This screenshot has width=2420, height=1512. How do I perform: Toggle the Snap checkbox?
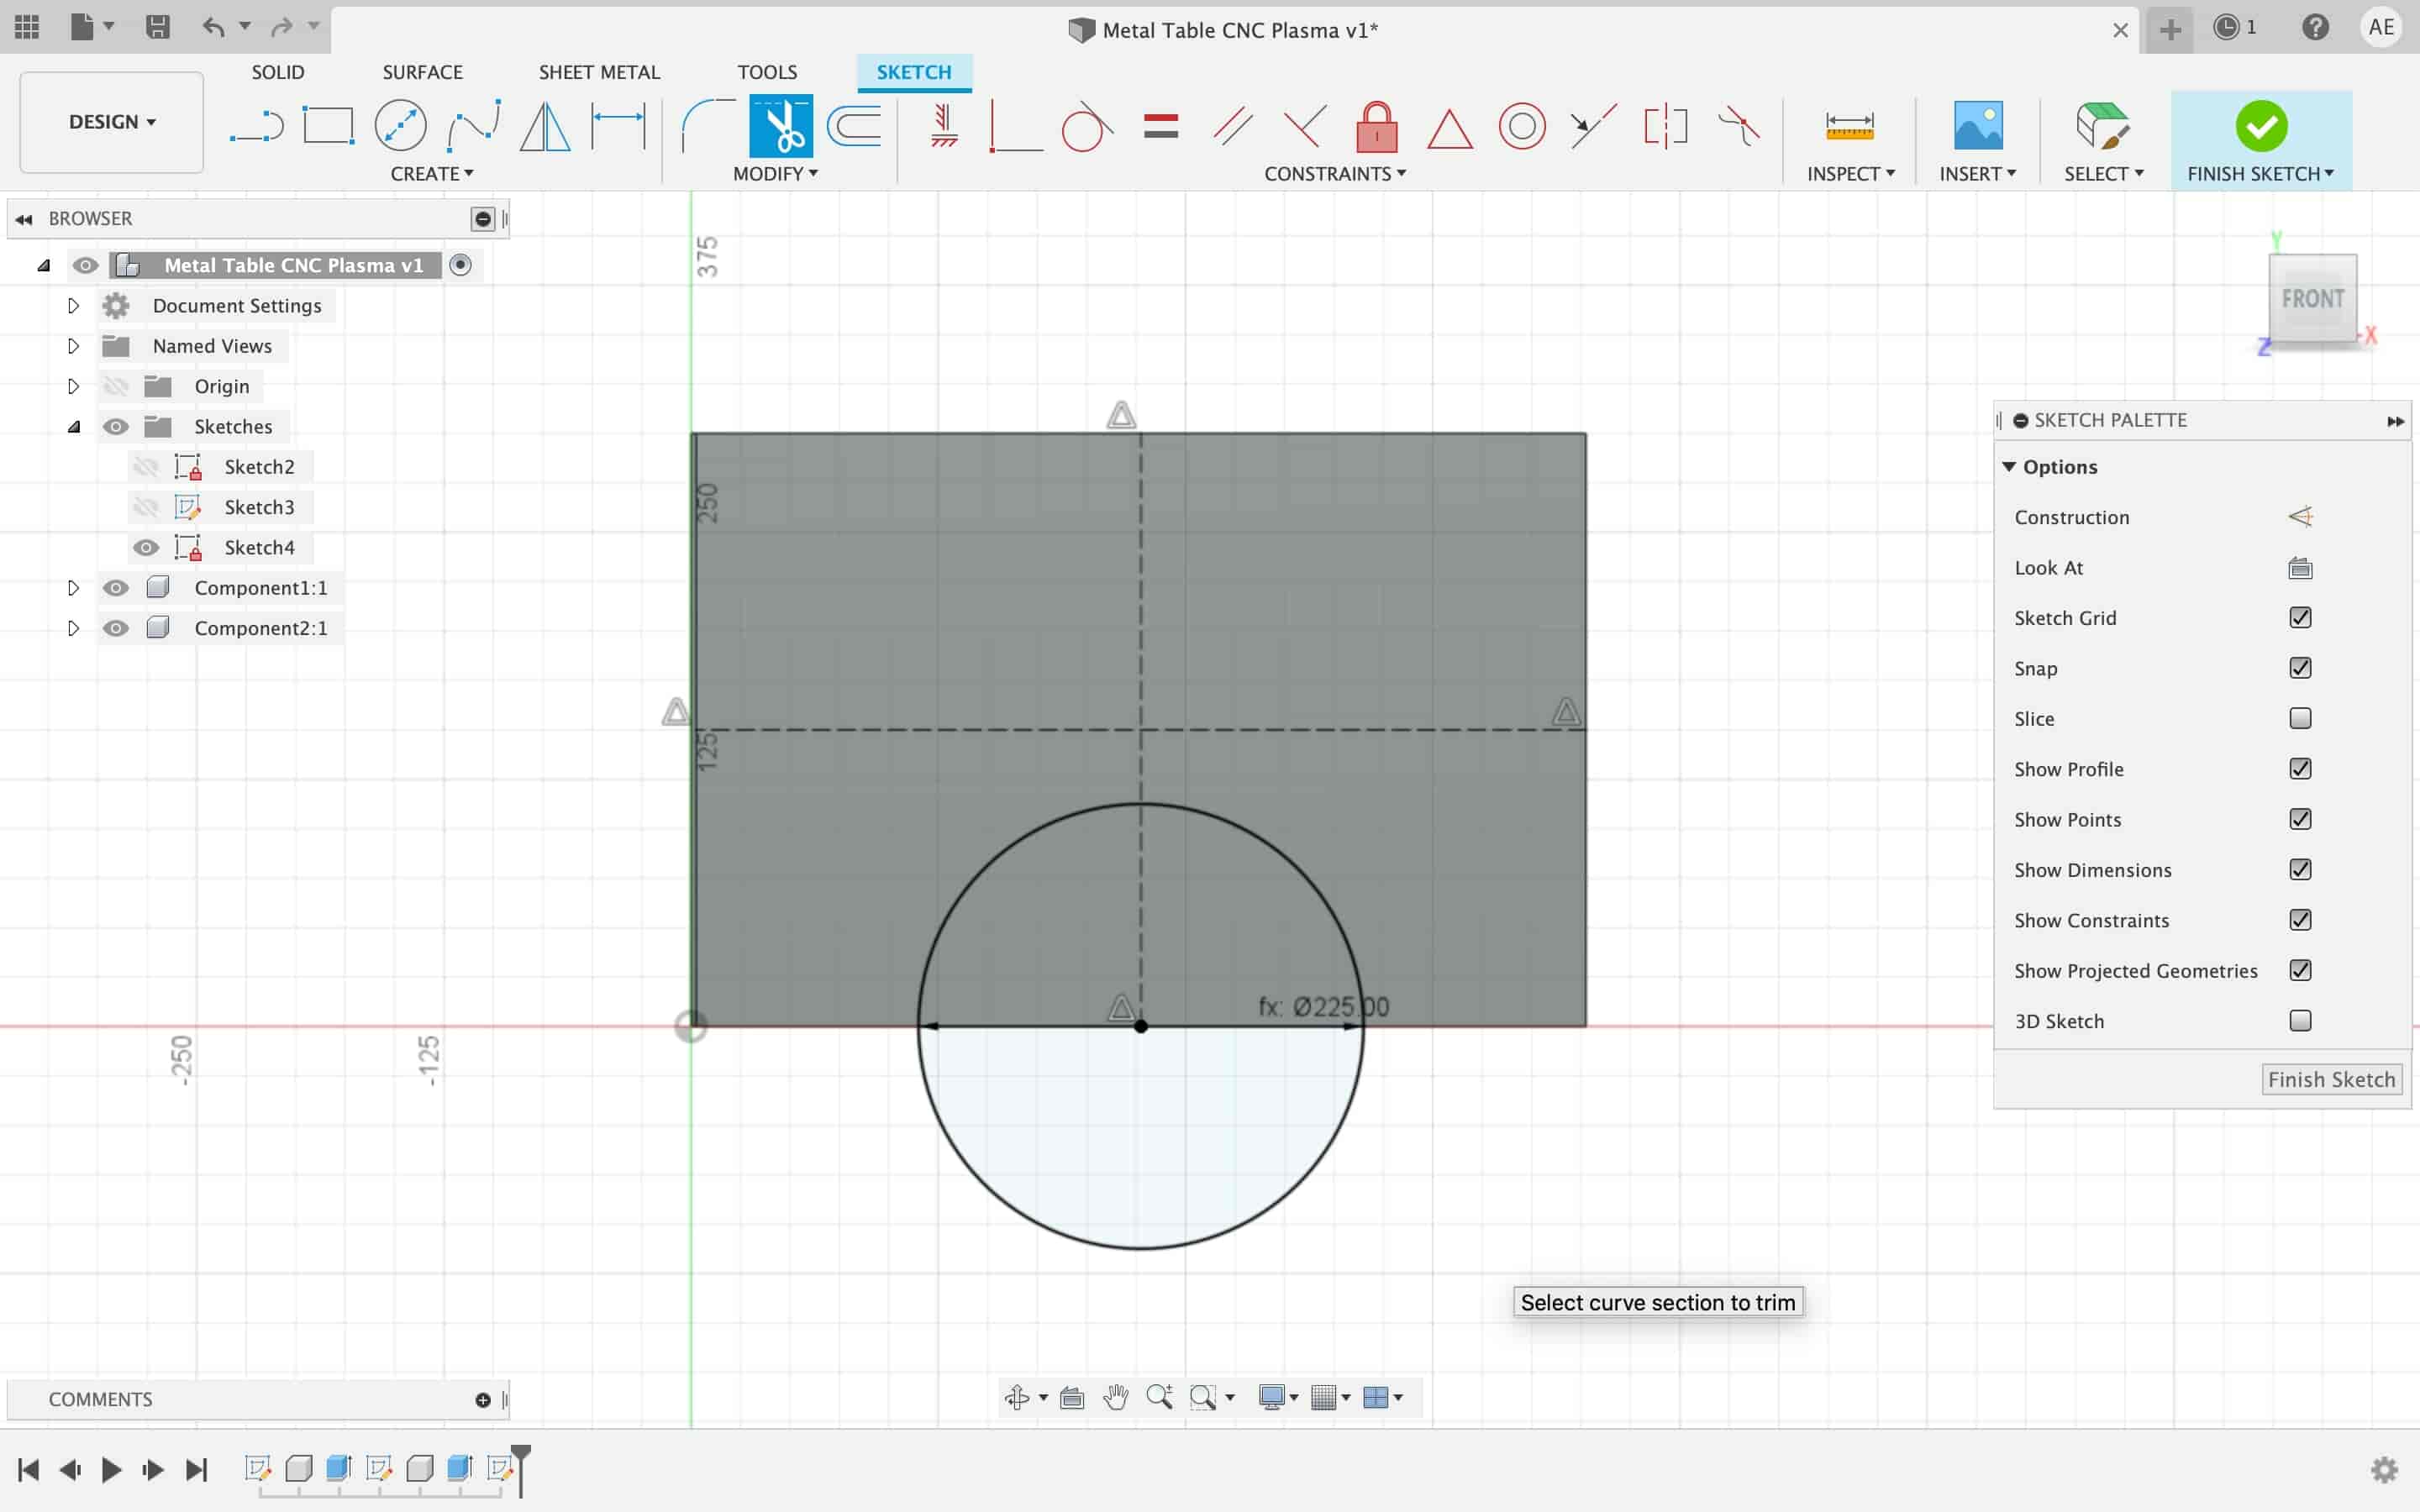2300,668
